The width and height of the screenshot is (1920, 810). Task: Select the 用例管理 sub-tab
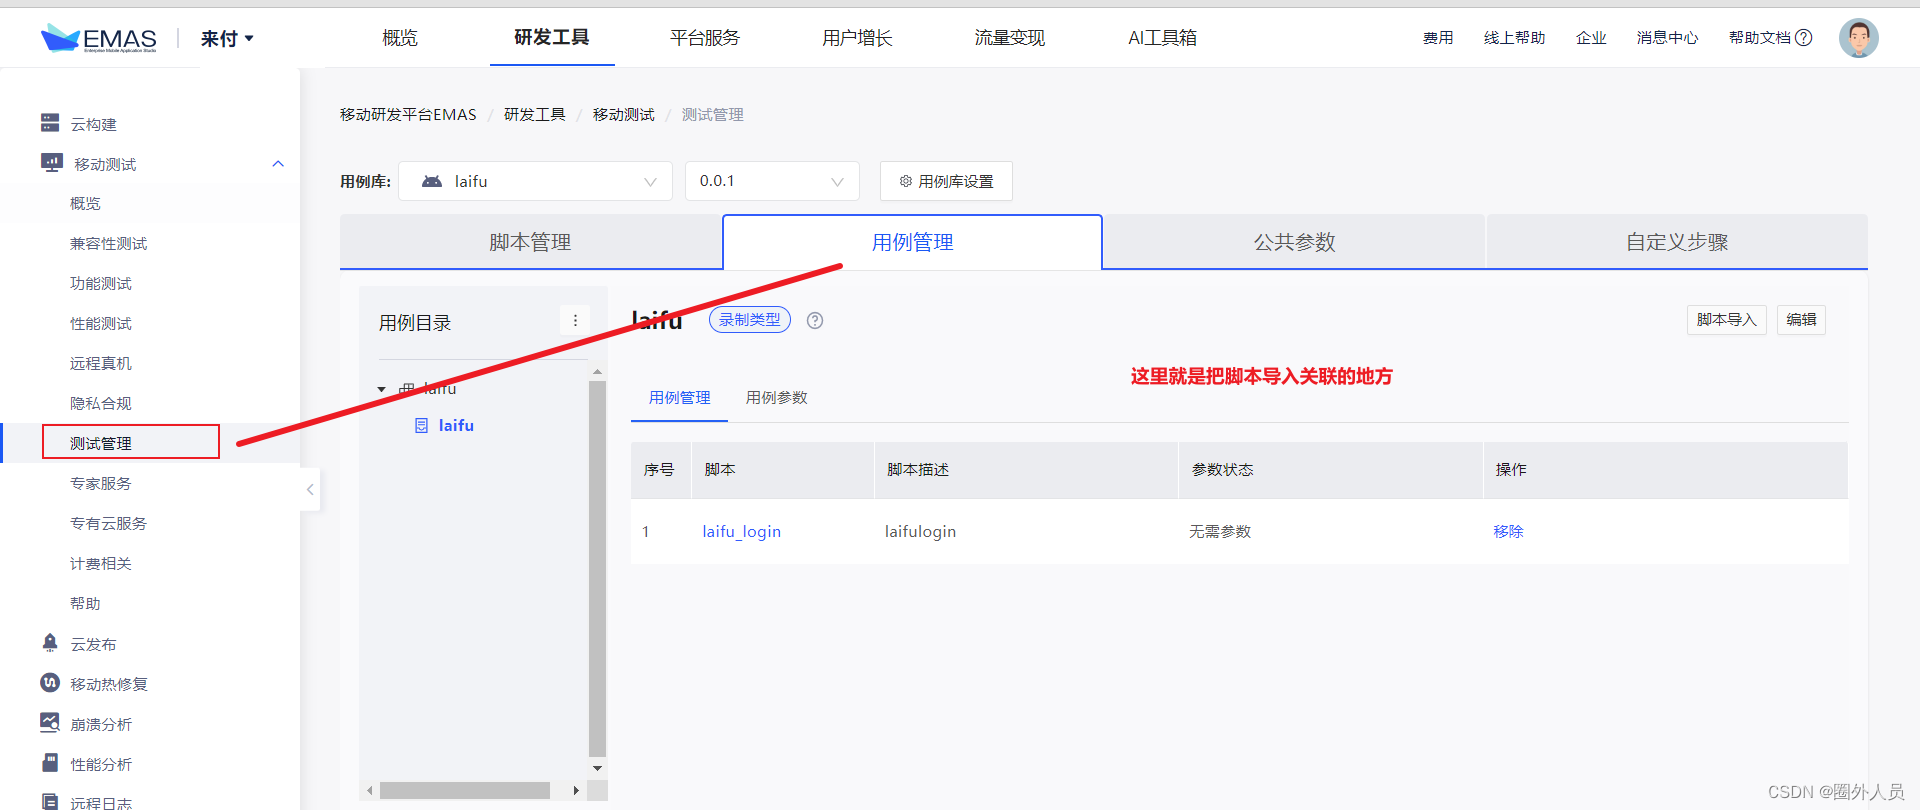tap(679, 398)
